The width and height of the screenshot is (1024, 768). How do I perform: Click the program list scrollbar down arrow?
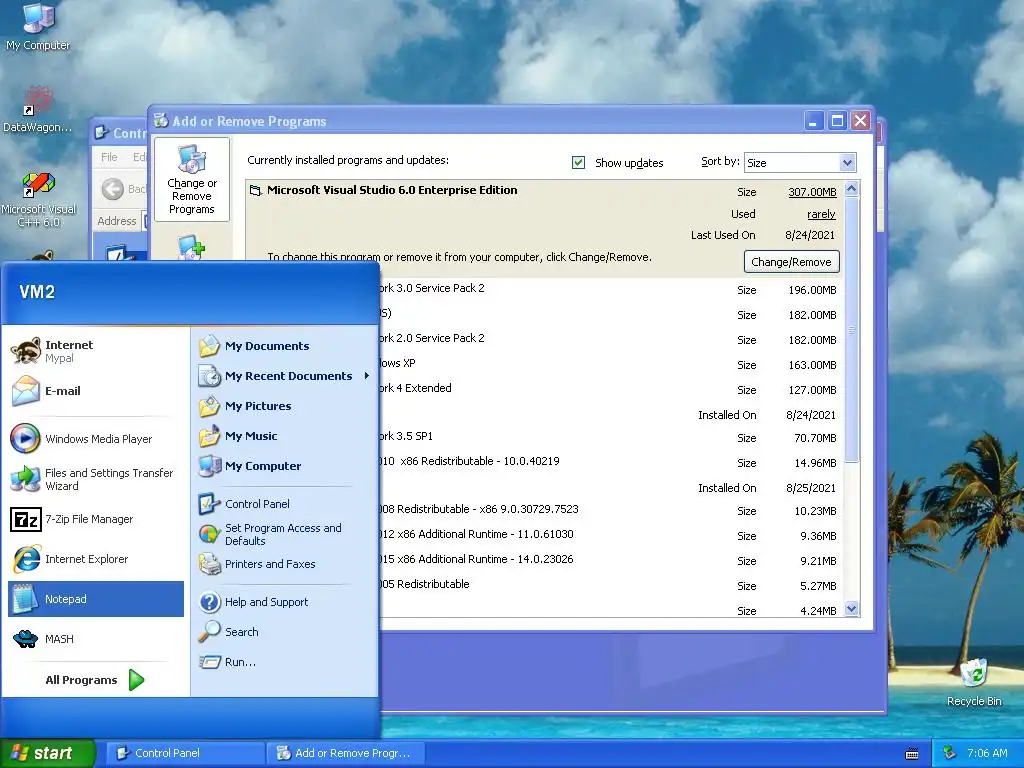coord(851,609)
